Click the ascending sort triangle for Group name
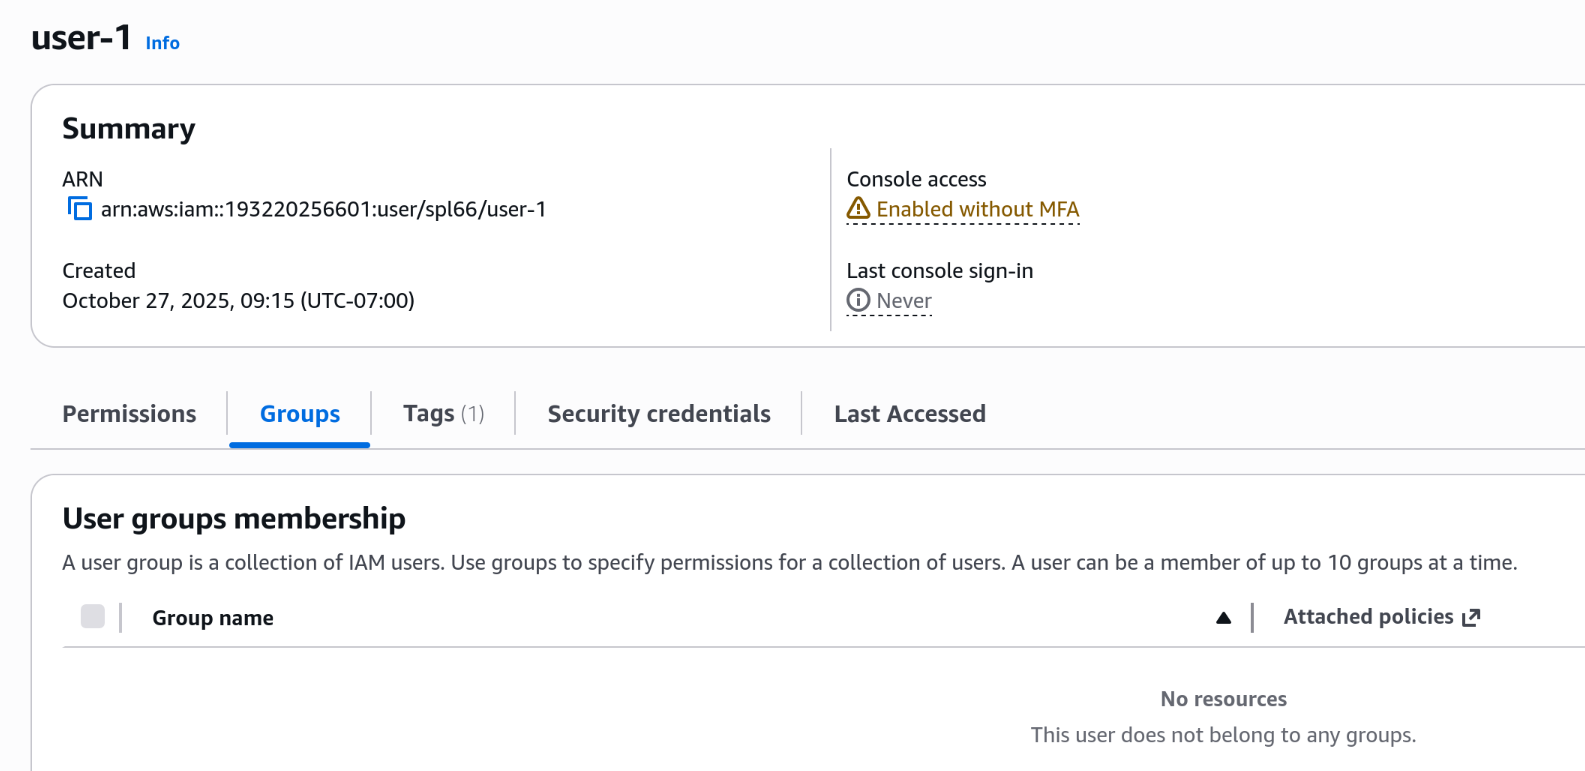 pyautogui.click(x=1223, y=618)
